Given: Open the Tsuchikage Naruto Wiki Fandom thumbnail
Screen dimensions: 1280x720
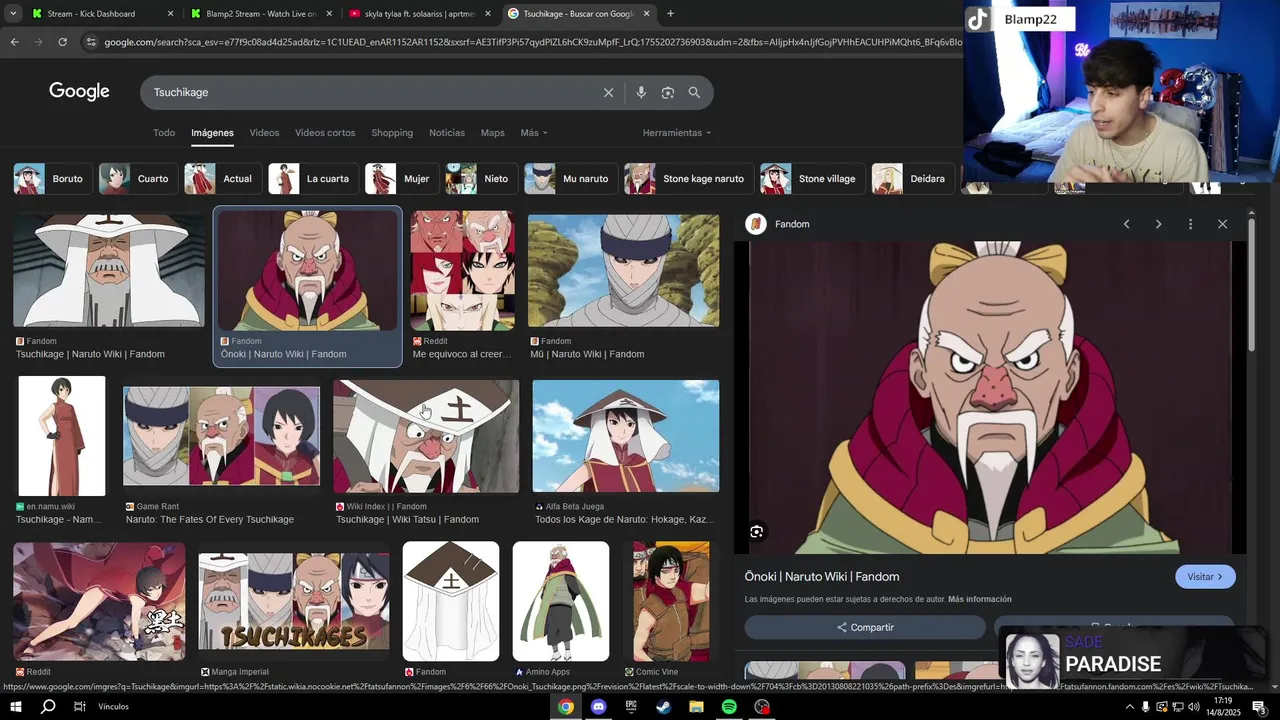Looking at the screenshot, I should [108, 270].
